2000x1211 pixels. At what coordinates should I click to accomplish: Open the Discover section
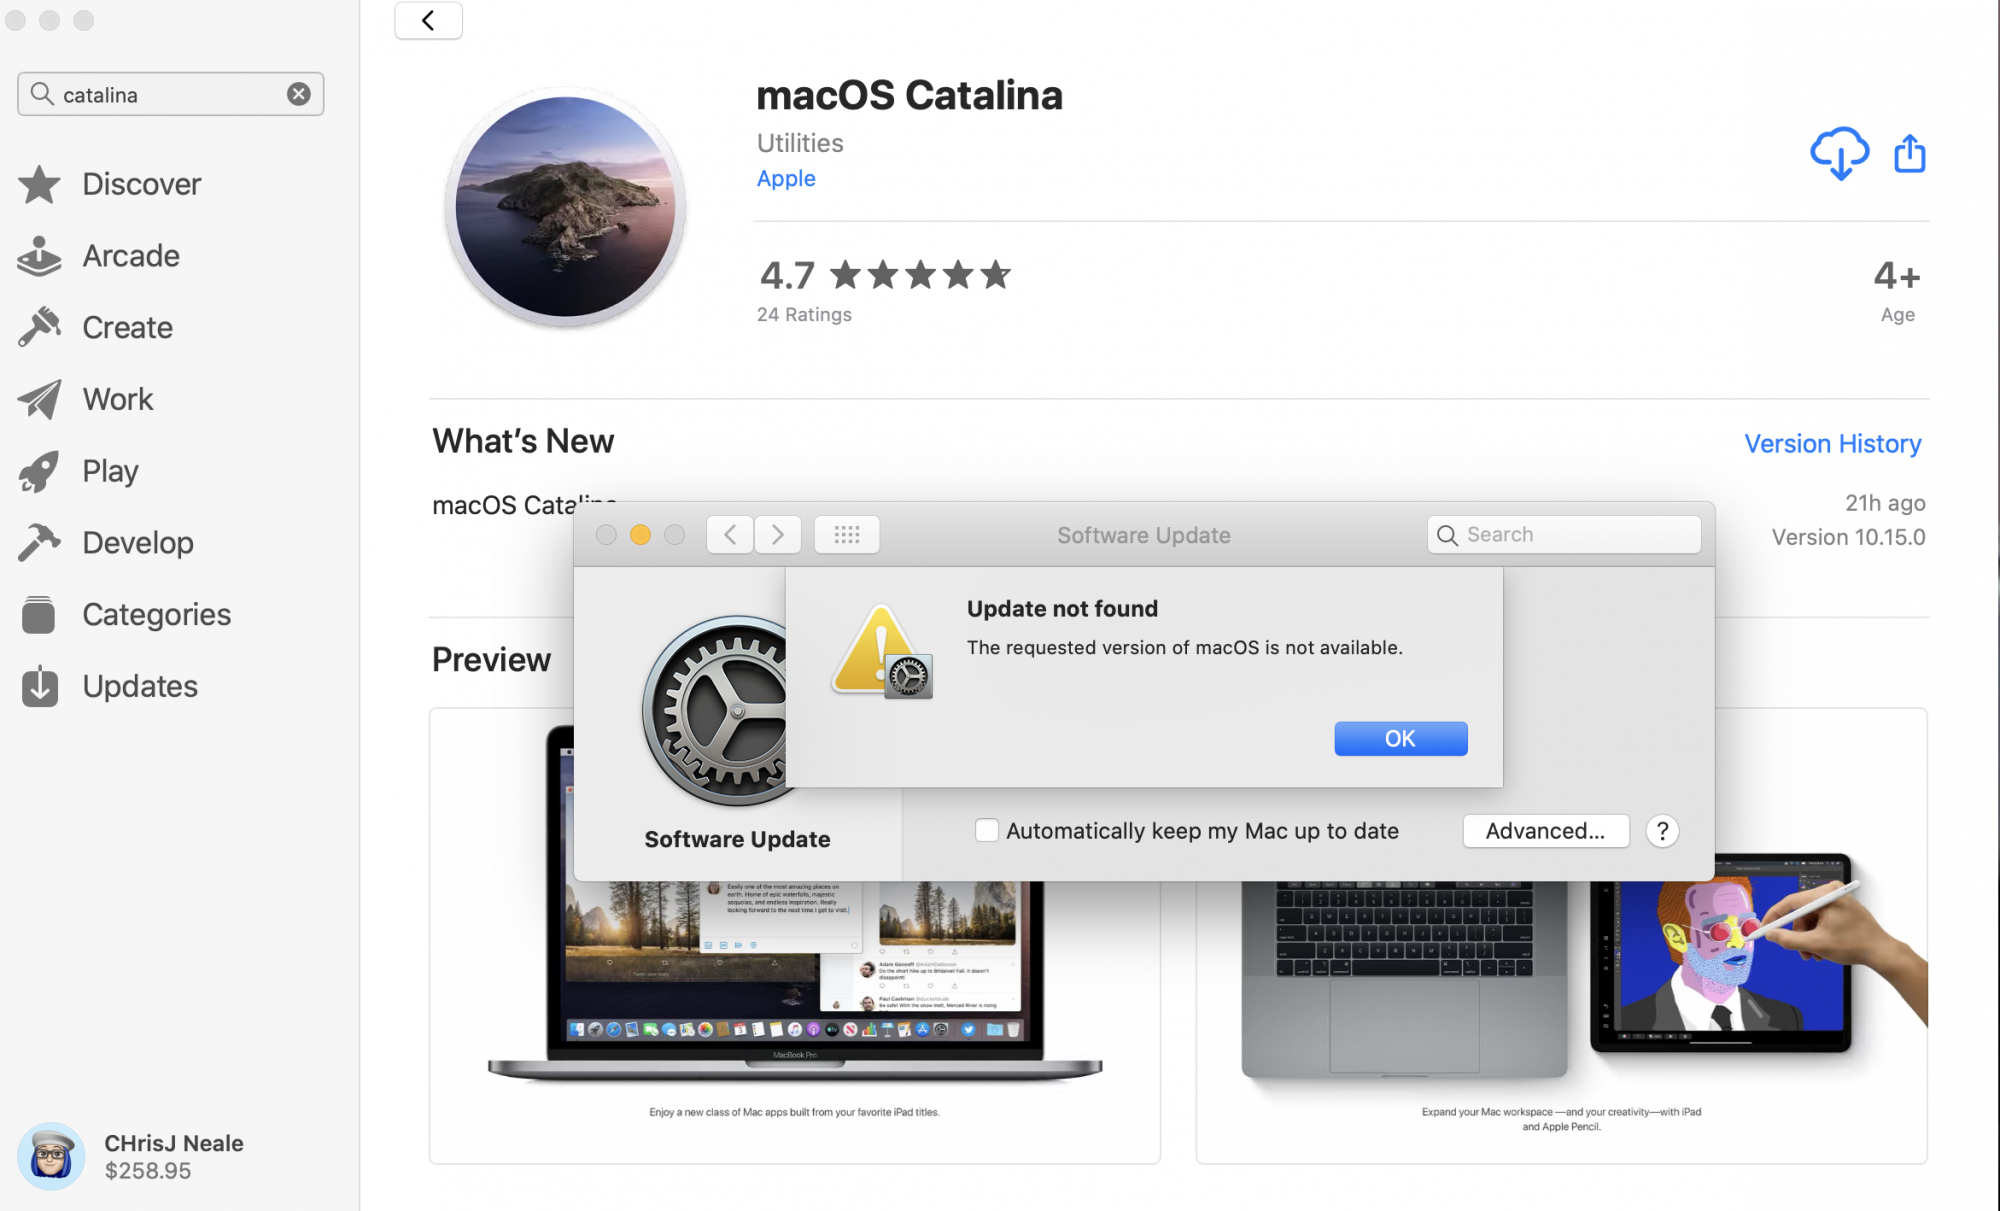point(110,184)
